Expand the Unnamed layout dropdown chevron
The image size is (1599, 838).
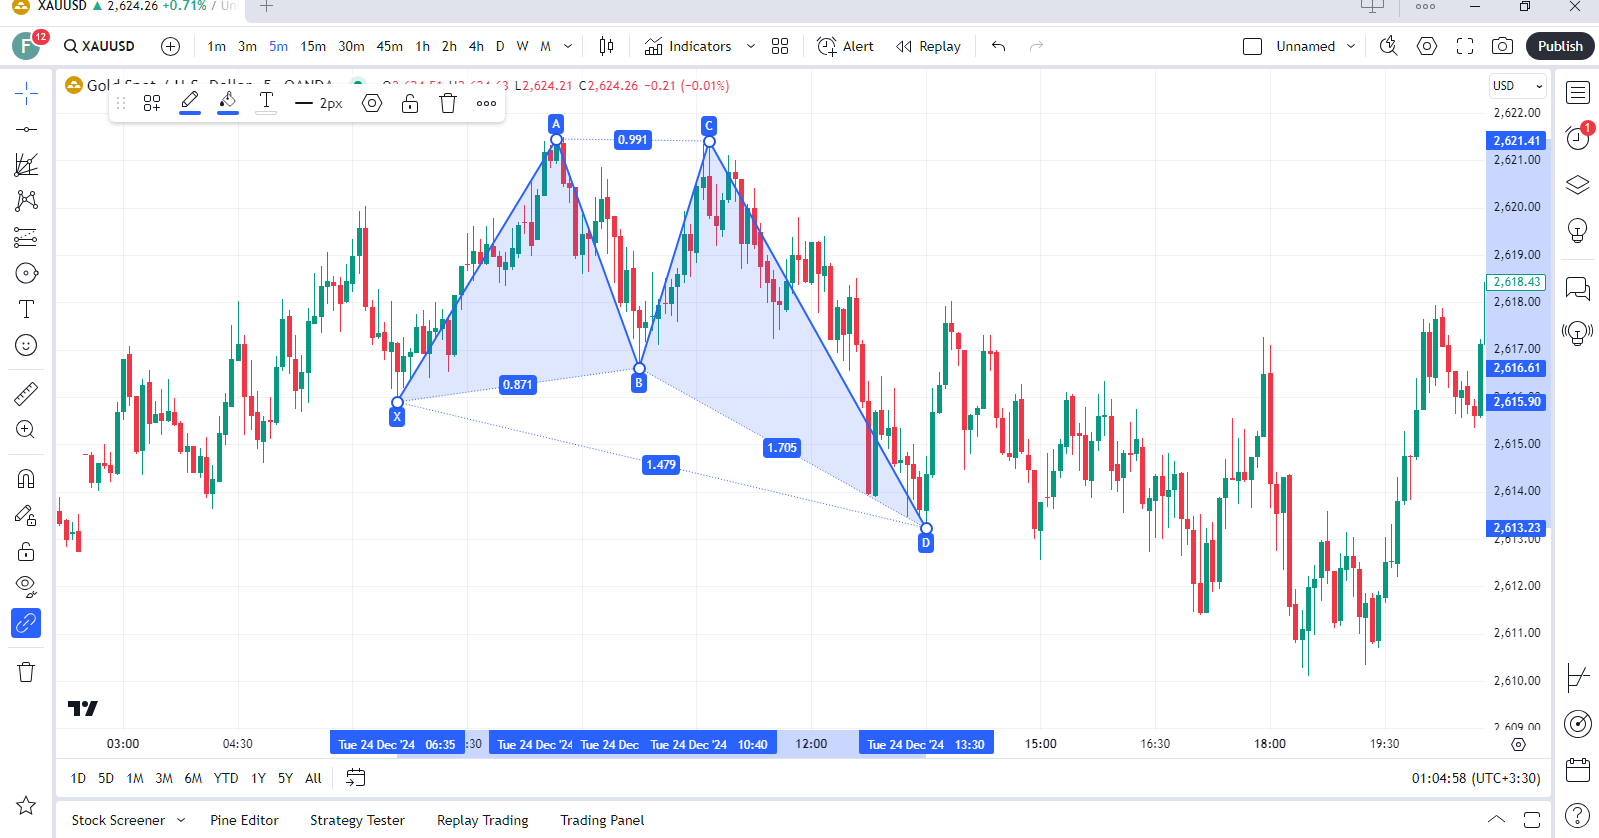(1351, 46)
